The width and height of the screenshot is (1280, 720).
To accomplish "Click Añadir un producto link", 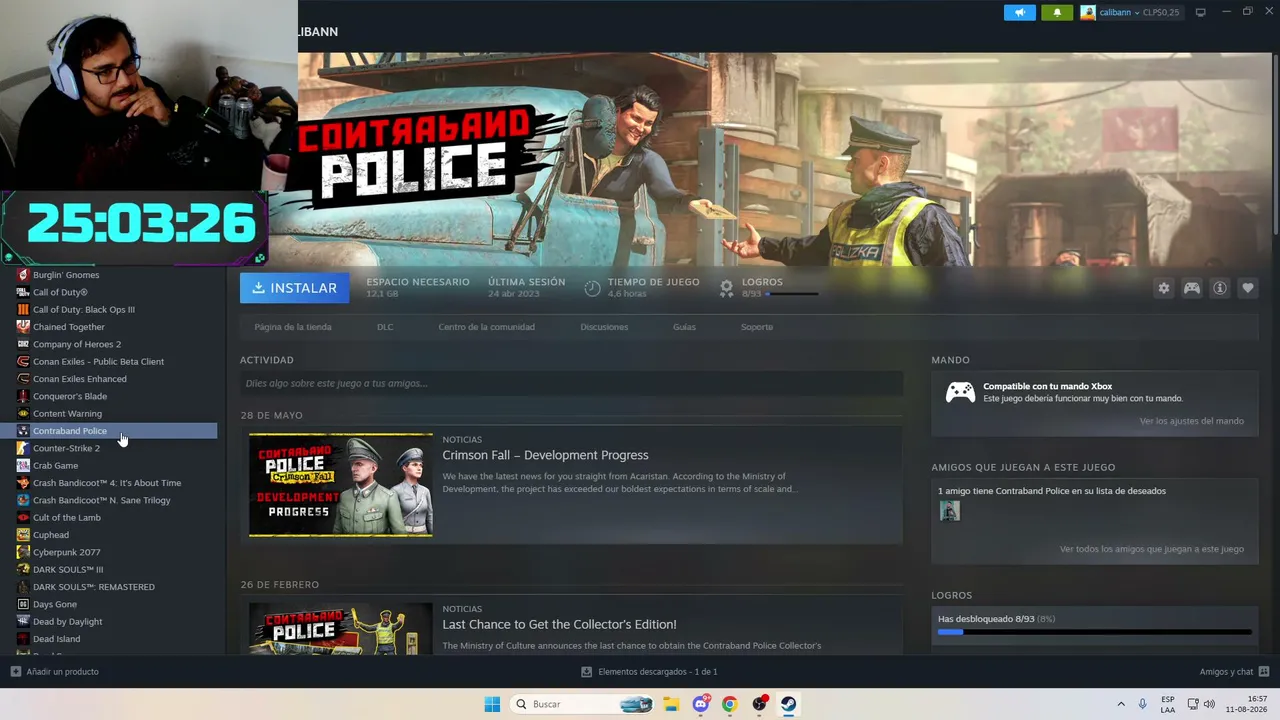I will pos(63,672).
